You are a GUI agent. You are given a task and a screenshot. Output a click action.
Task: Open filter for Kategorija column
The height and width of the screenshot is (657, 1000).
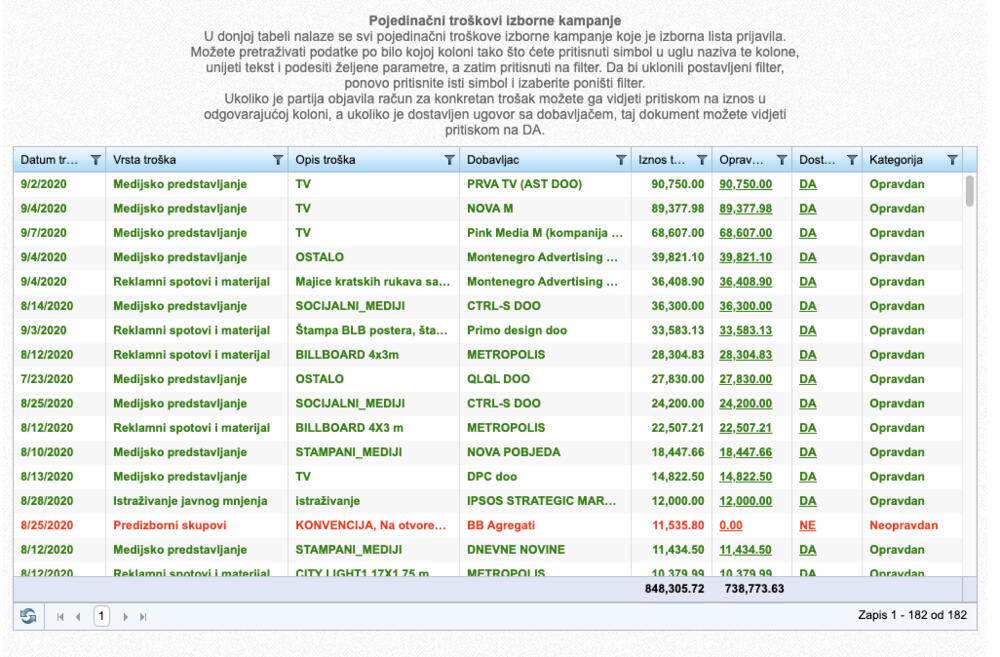pyautogui.click(x=952, y=159)
